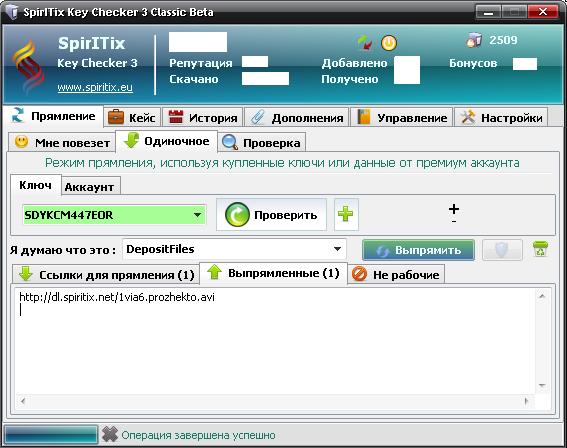The width and height of the screenshot is (567, 448).
Task: Click the Бонусов label
Action: pos(473,63)
